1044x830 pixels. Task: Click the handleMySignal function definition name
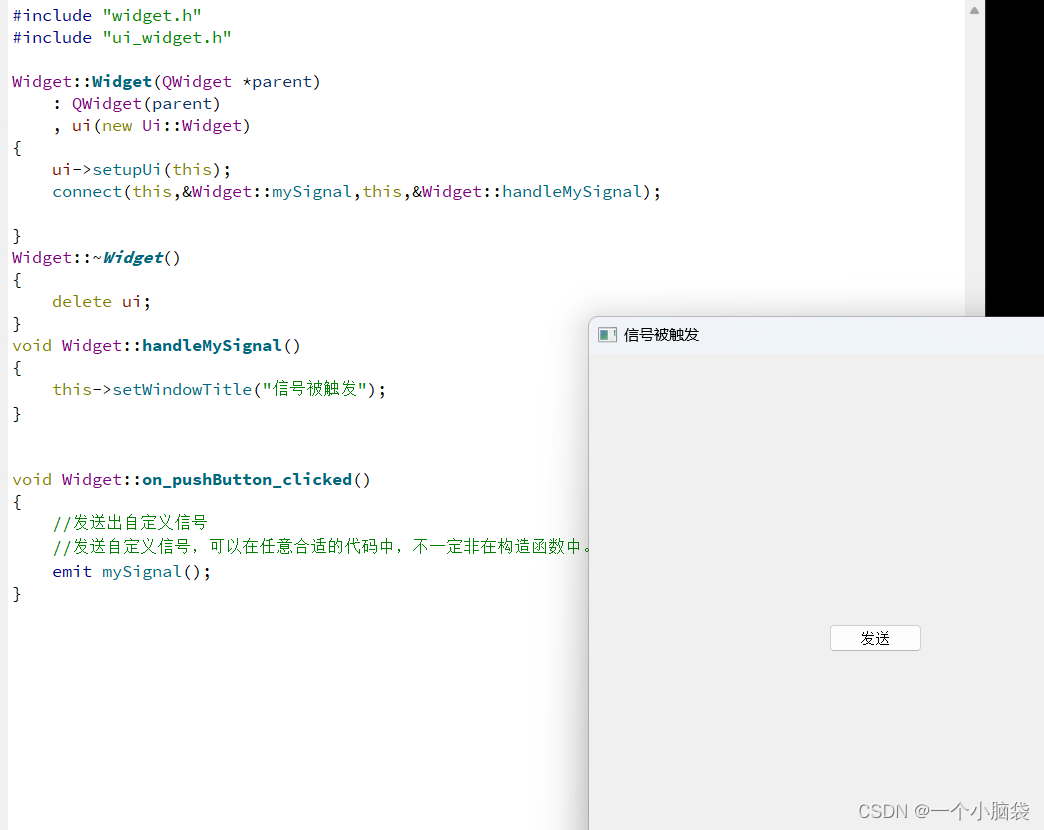[212, 345]
